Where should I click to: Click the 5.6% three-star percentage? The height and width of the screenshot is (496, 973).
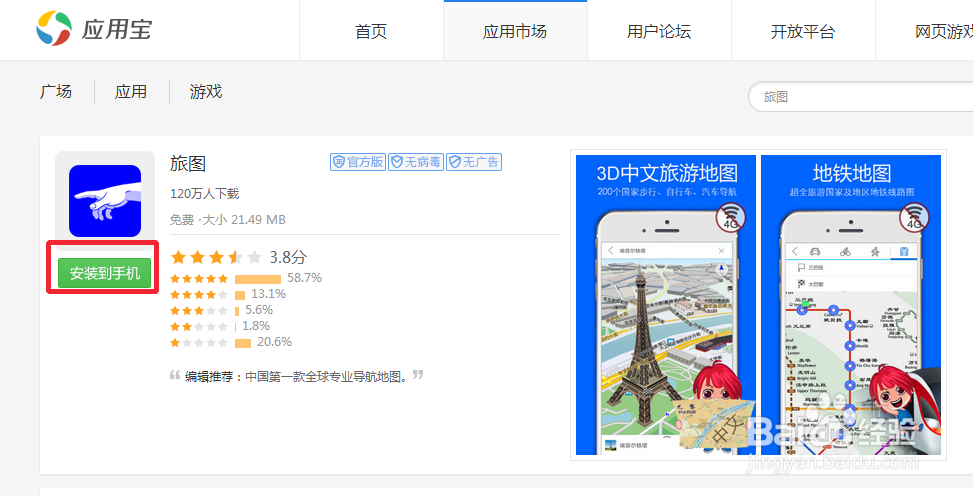point(259,310)
